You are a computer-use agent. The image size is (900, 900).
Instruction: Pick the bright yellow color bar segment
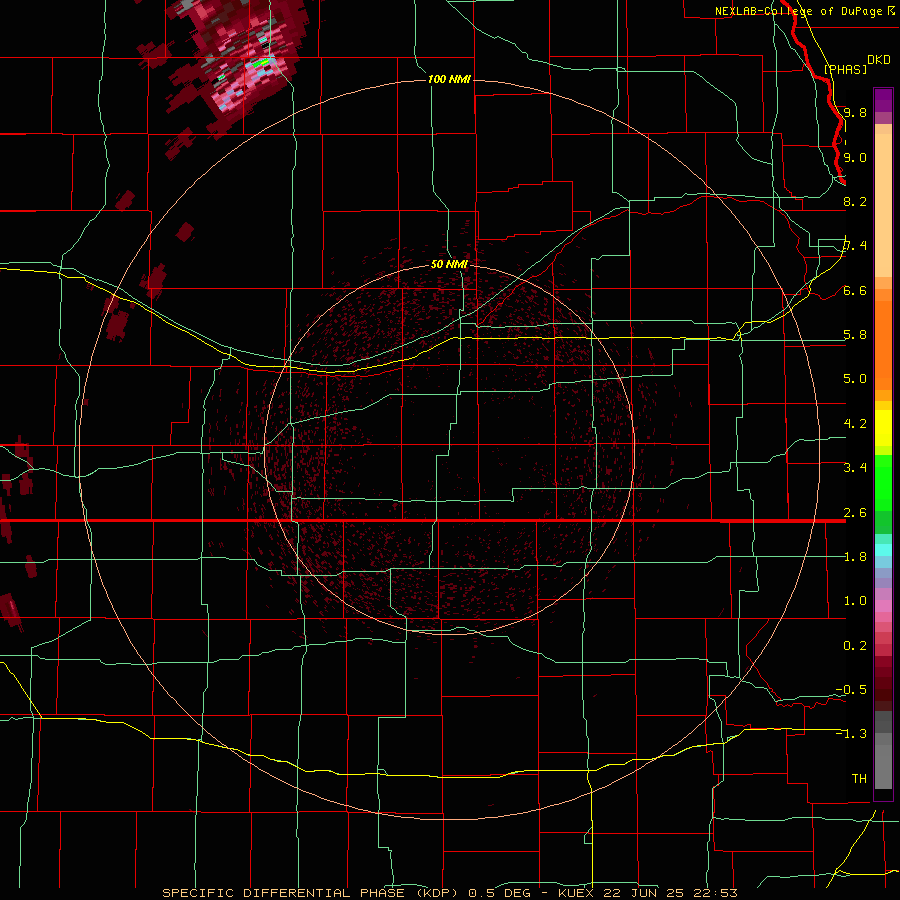[x=883, y=428]
